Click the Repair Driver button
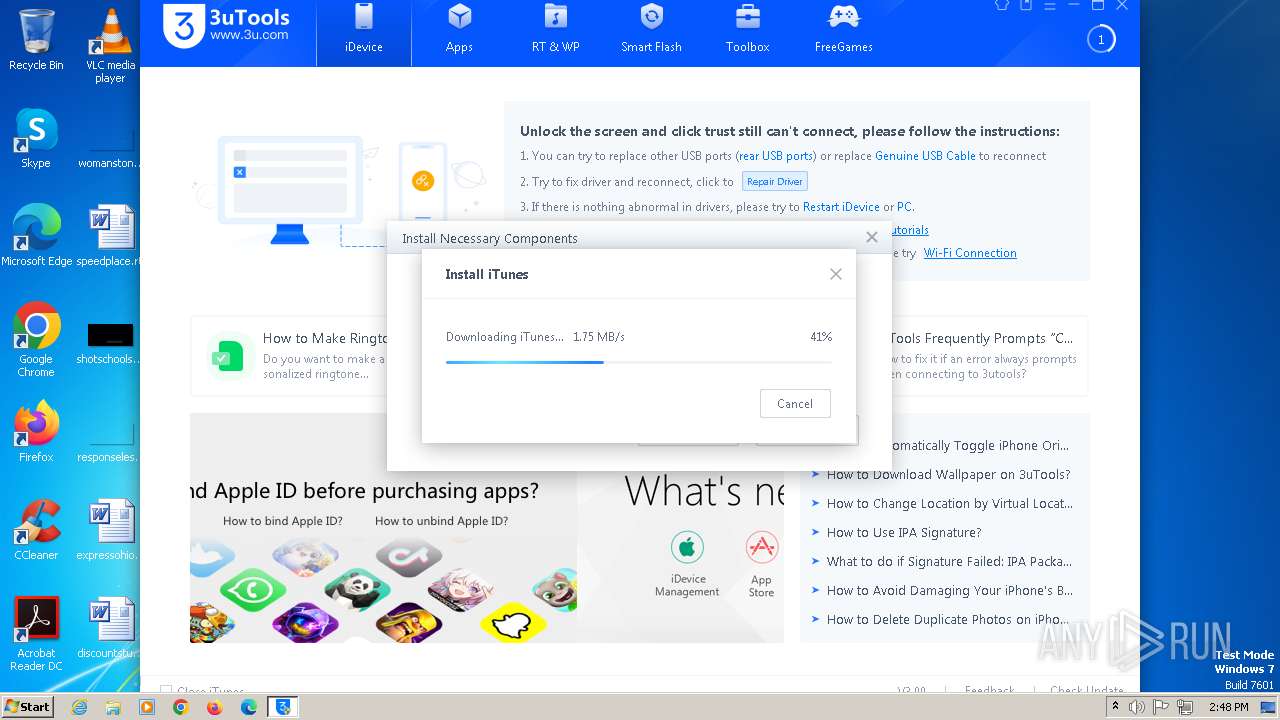Image resolution: width=1280 pixels, height=720 pixels. coord(774,182)
